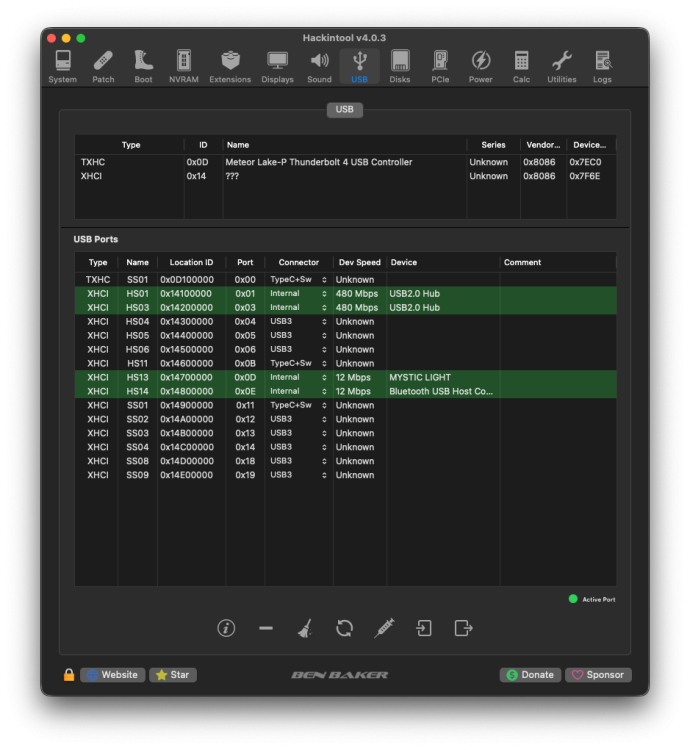Screen dimensions: 690x750
Task: Open the Logs section icon
Action: (x=602, y=67)
